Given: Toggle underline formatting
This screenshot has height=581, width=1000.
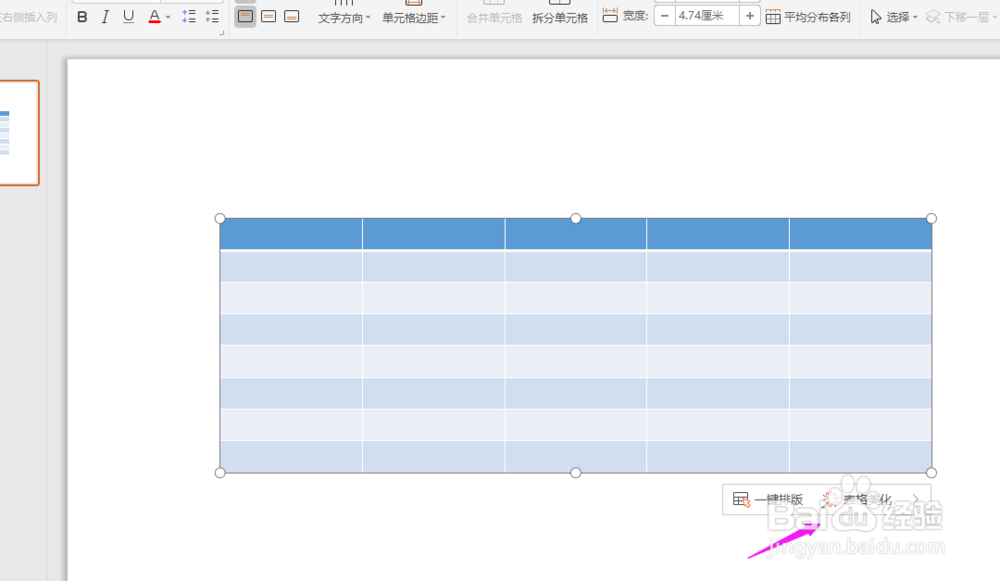Looking at the screenshot, I should click(127, 17).
